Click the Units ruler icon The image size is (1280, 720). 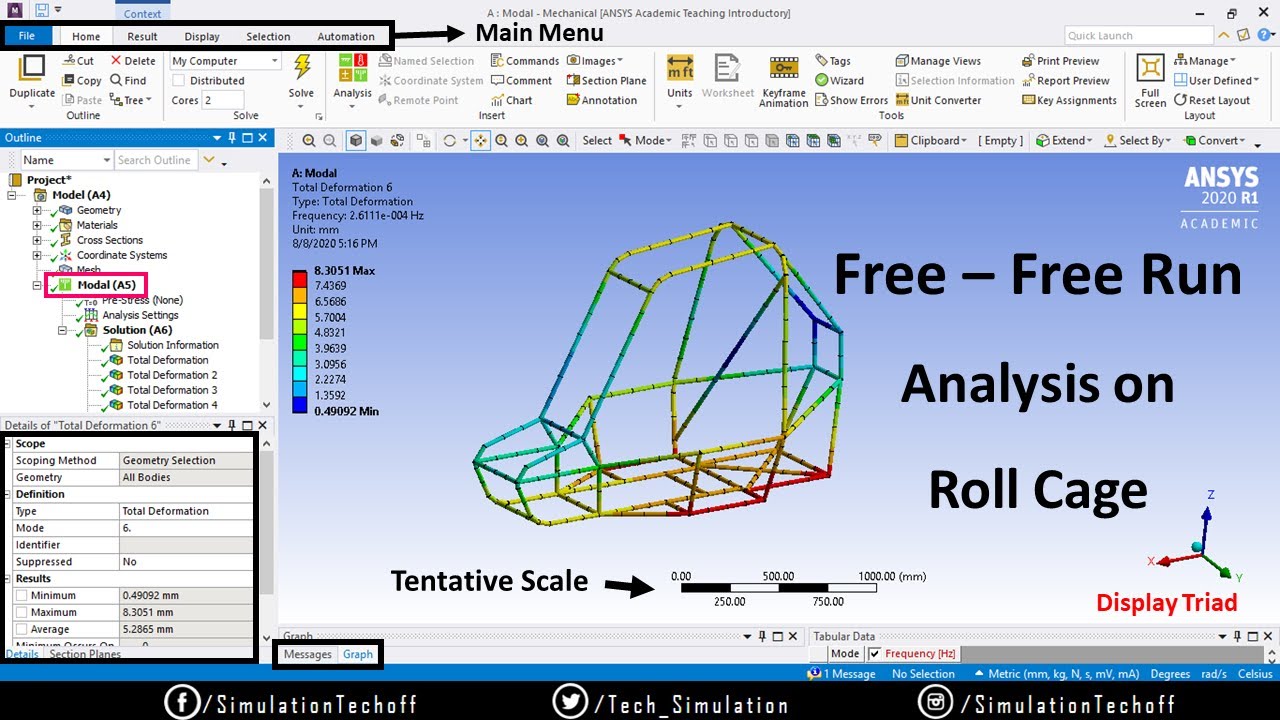[x=680, y=68]
